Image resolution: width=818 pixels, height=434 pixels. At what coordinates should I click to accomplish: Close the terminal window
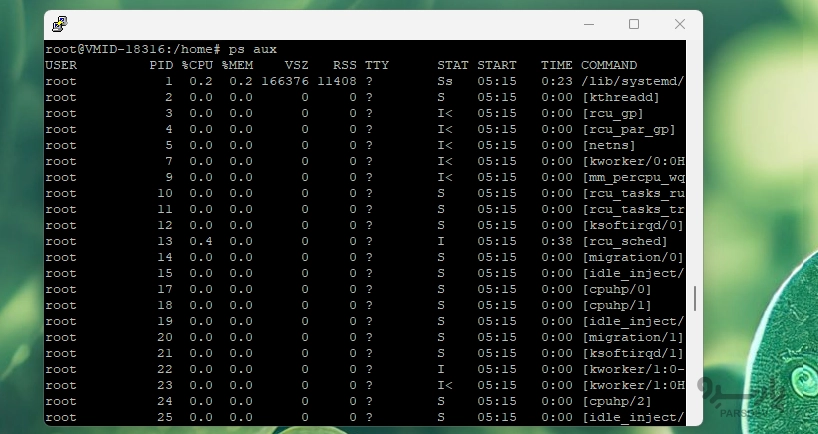tap(680, 24)
